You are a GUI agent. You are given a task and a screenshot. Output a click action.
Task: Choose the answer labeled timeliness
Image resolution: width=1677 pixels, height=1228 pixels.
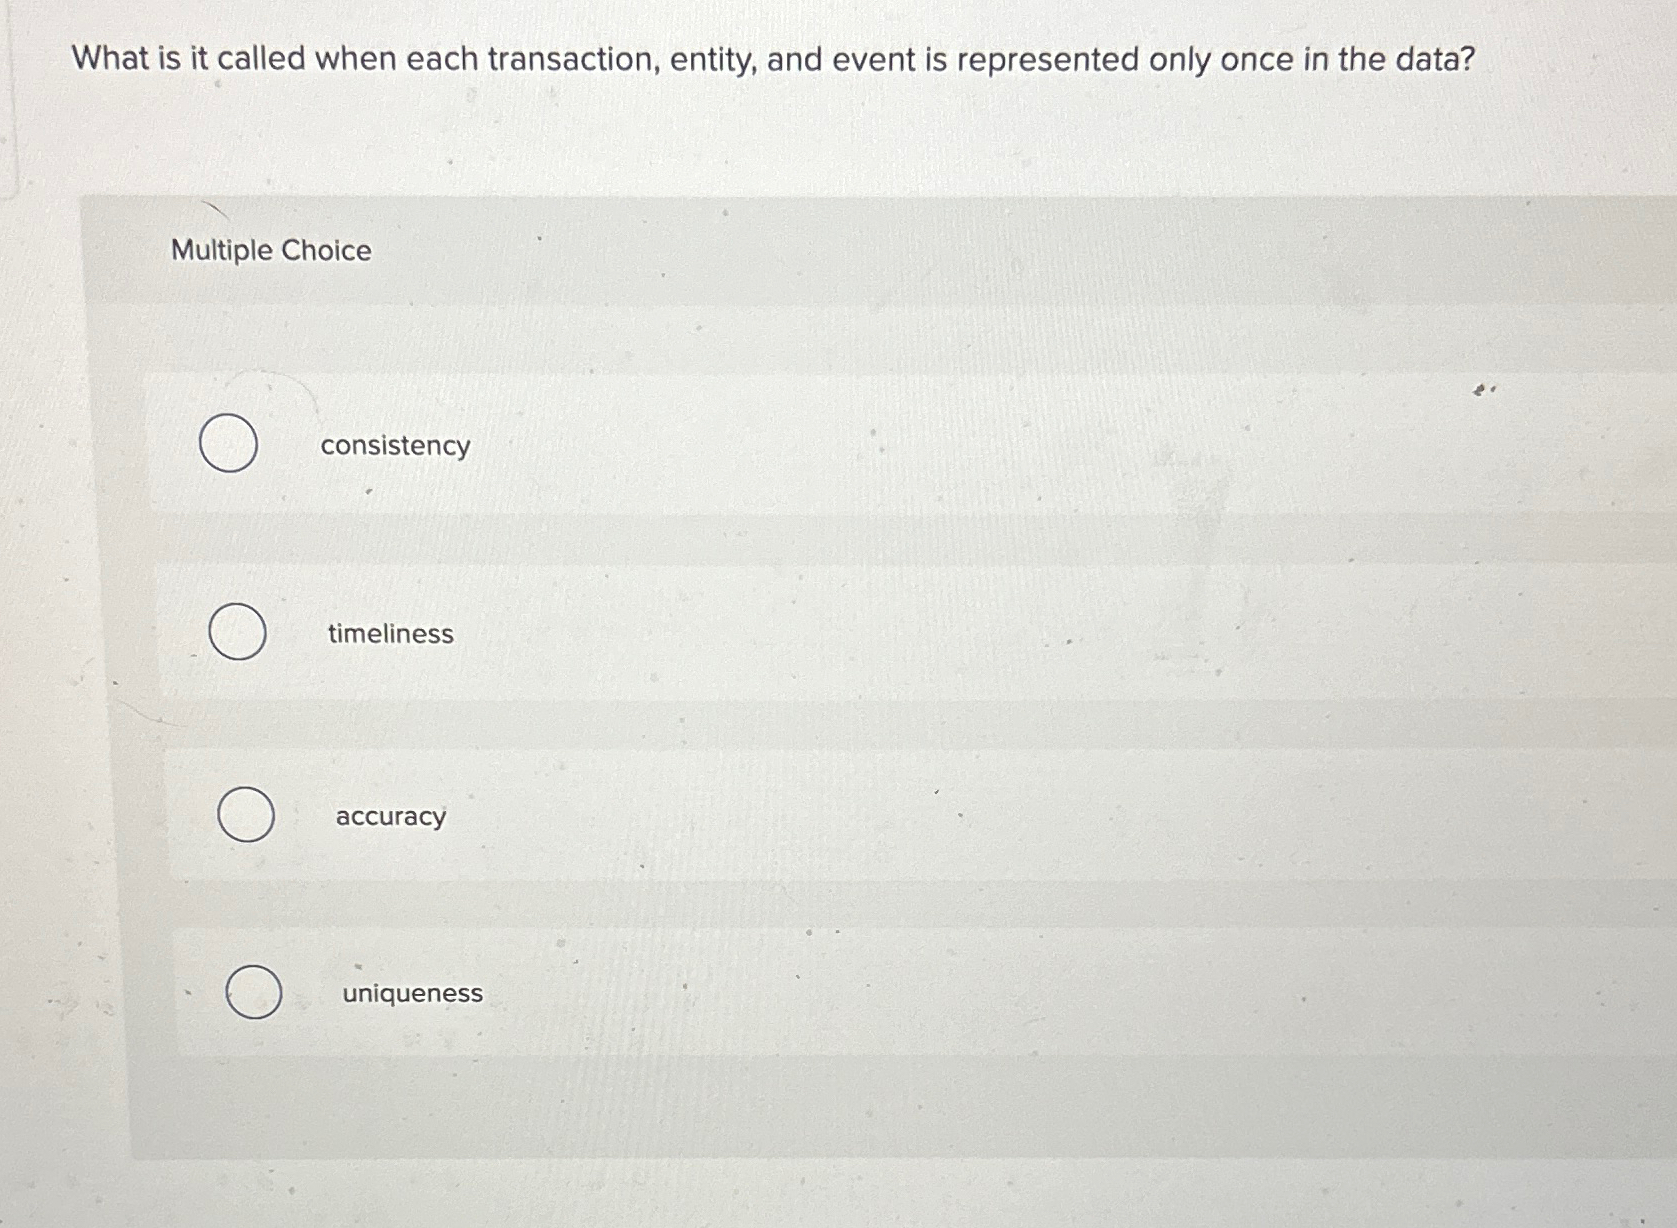click(x=389, y=633)
